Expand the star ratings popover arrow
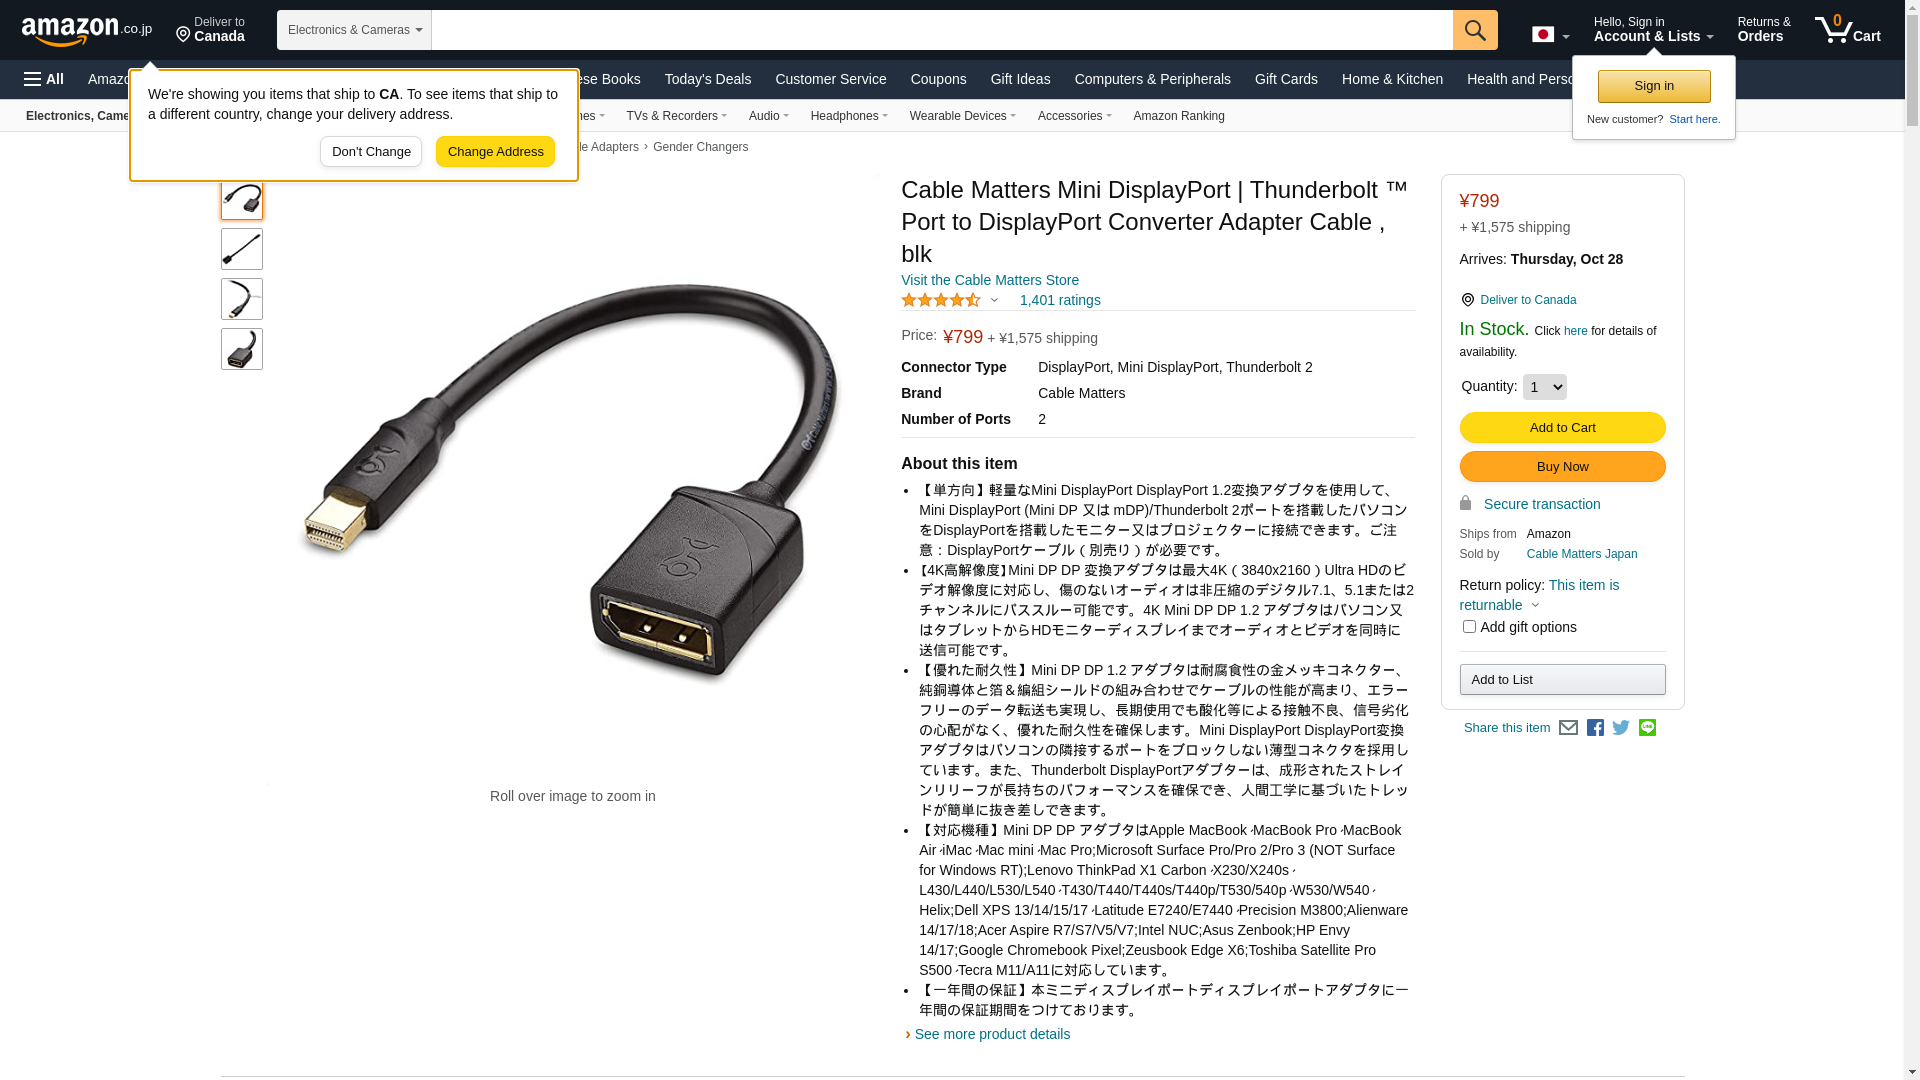Image resolution: width=1920 pixels, height=1080 pixels. tap(994, 300)
